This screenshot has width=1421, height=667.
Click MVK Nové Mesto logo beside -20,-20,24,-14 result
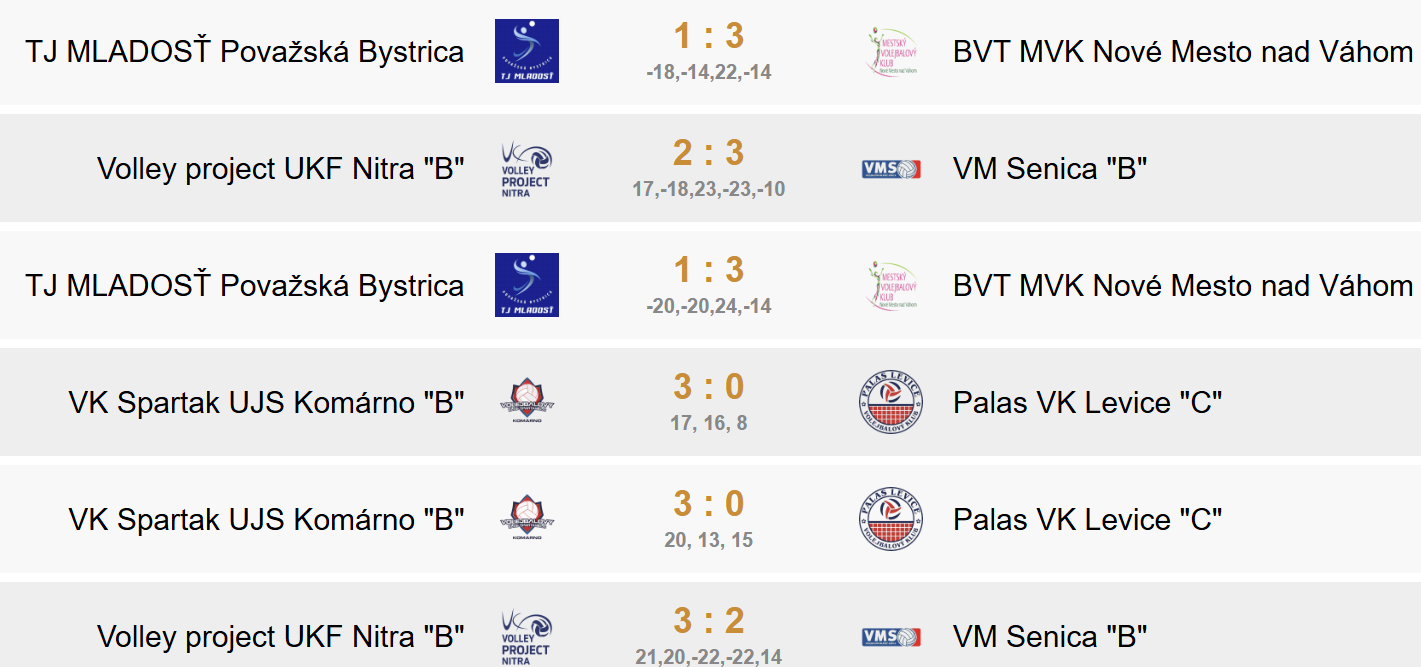coord(891,285)
